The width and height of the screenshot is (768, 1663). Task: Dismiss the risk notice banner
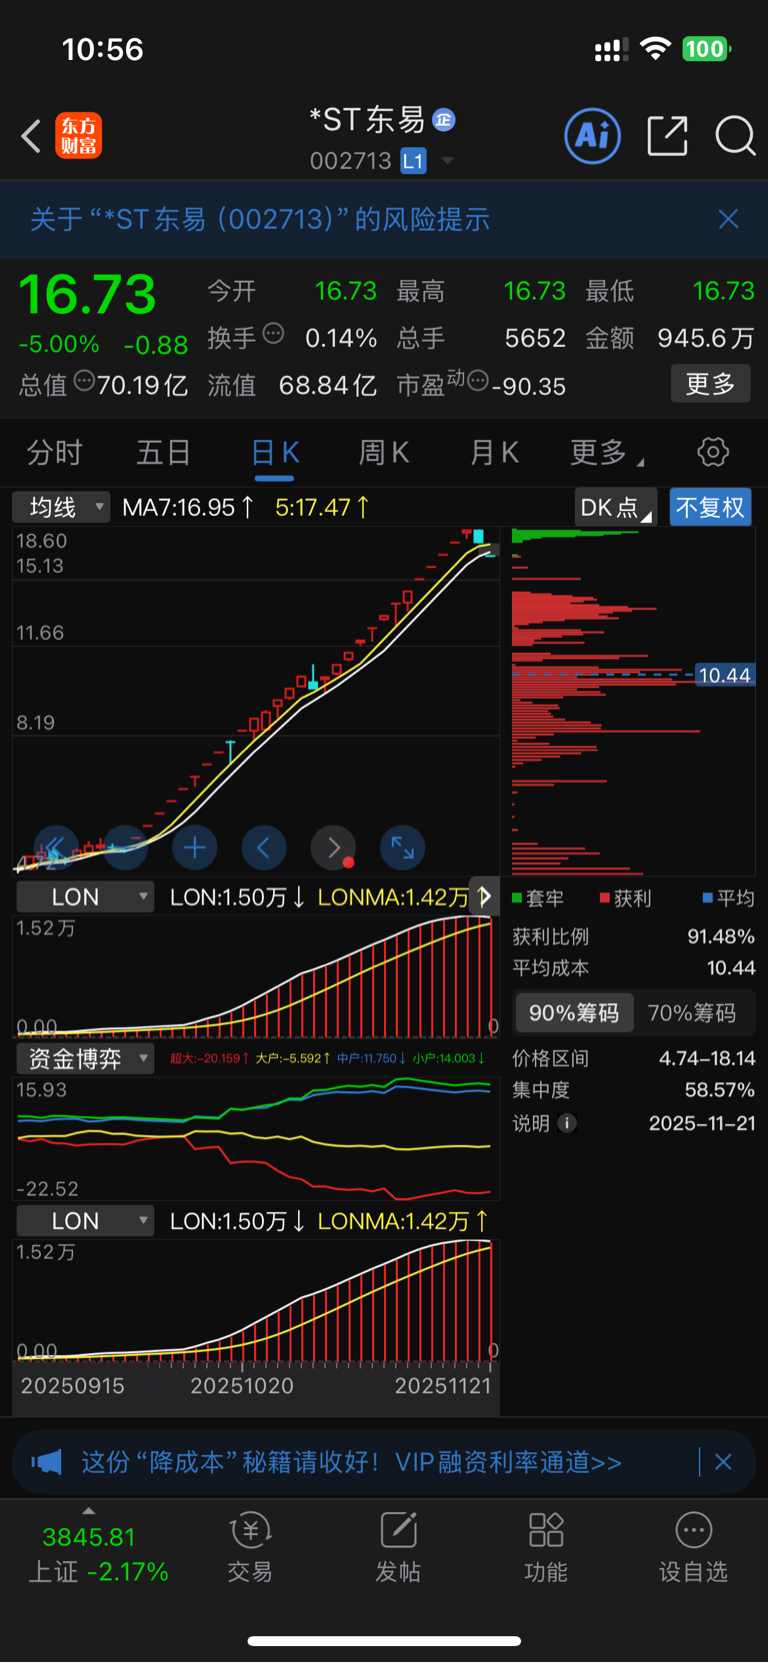coord(728,219)
